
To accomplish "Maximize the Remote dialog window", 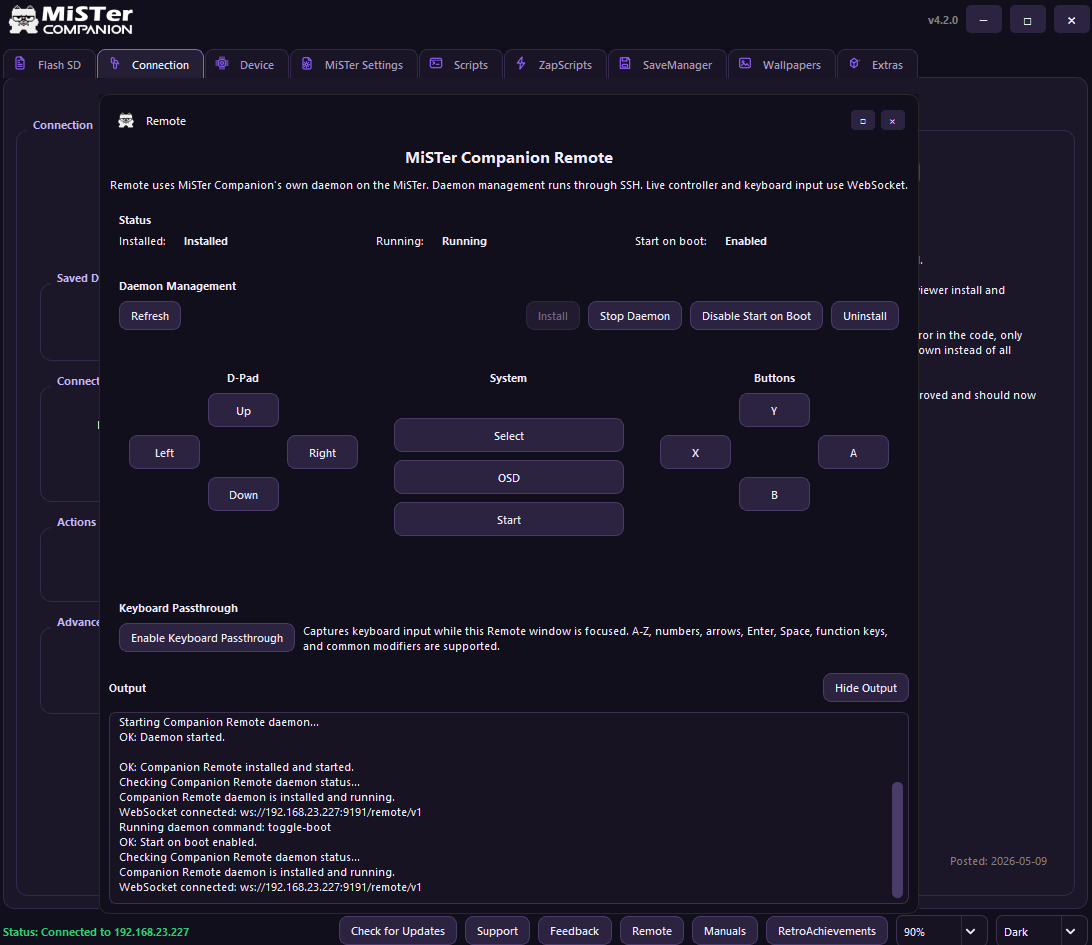I will tap(863, 120).
